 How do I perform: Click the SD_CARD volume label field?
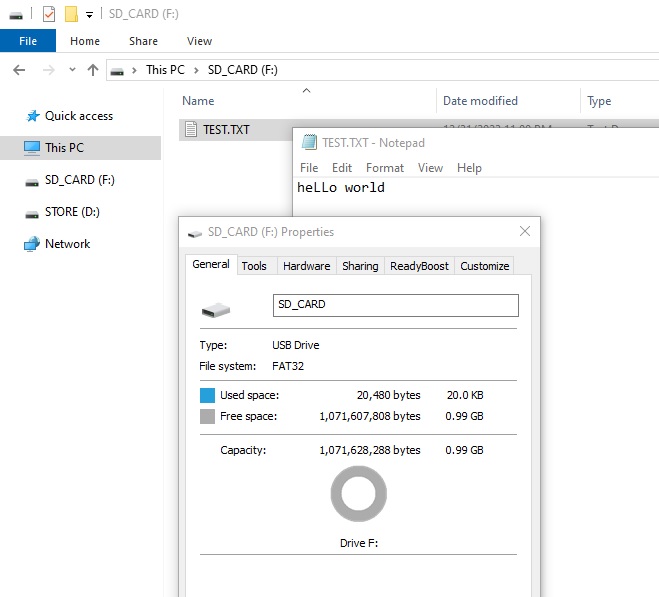pos(395,305)
